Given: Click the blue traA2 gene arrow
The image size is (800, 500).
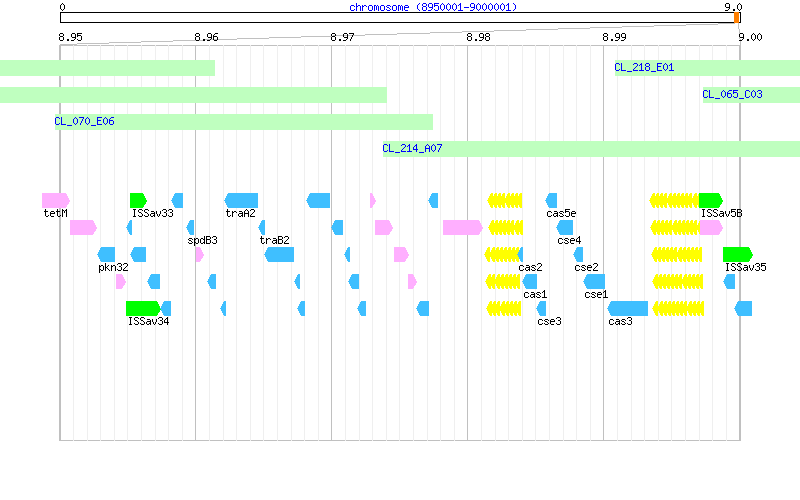Looking at the screenshot, I should [x=241, y=201].
